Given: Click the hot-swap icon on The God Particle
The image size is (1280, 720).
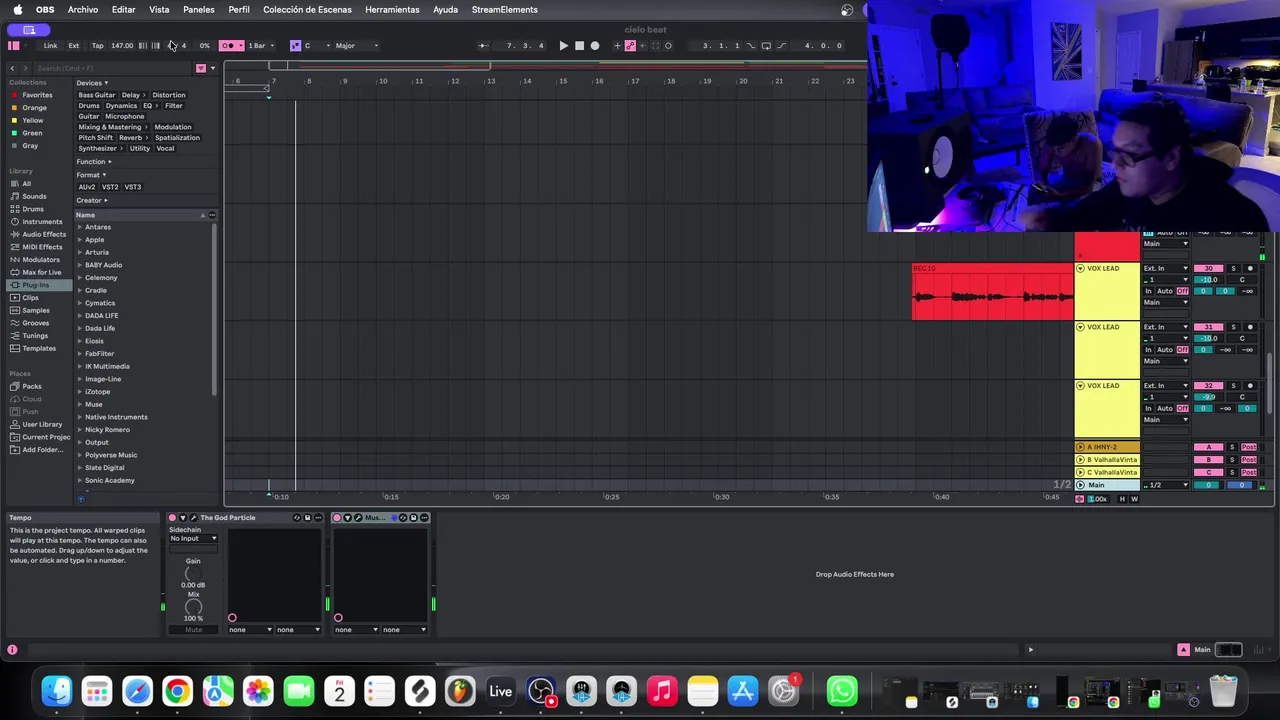Looking at the screenshot, I should 297,517.
